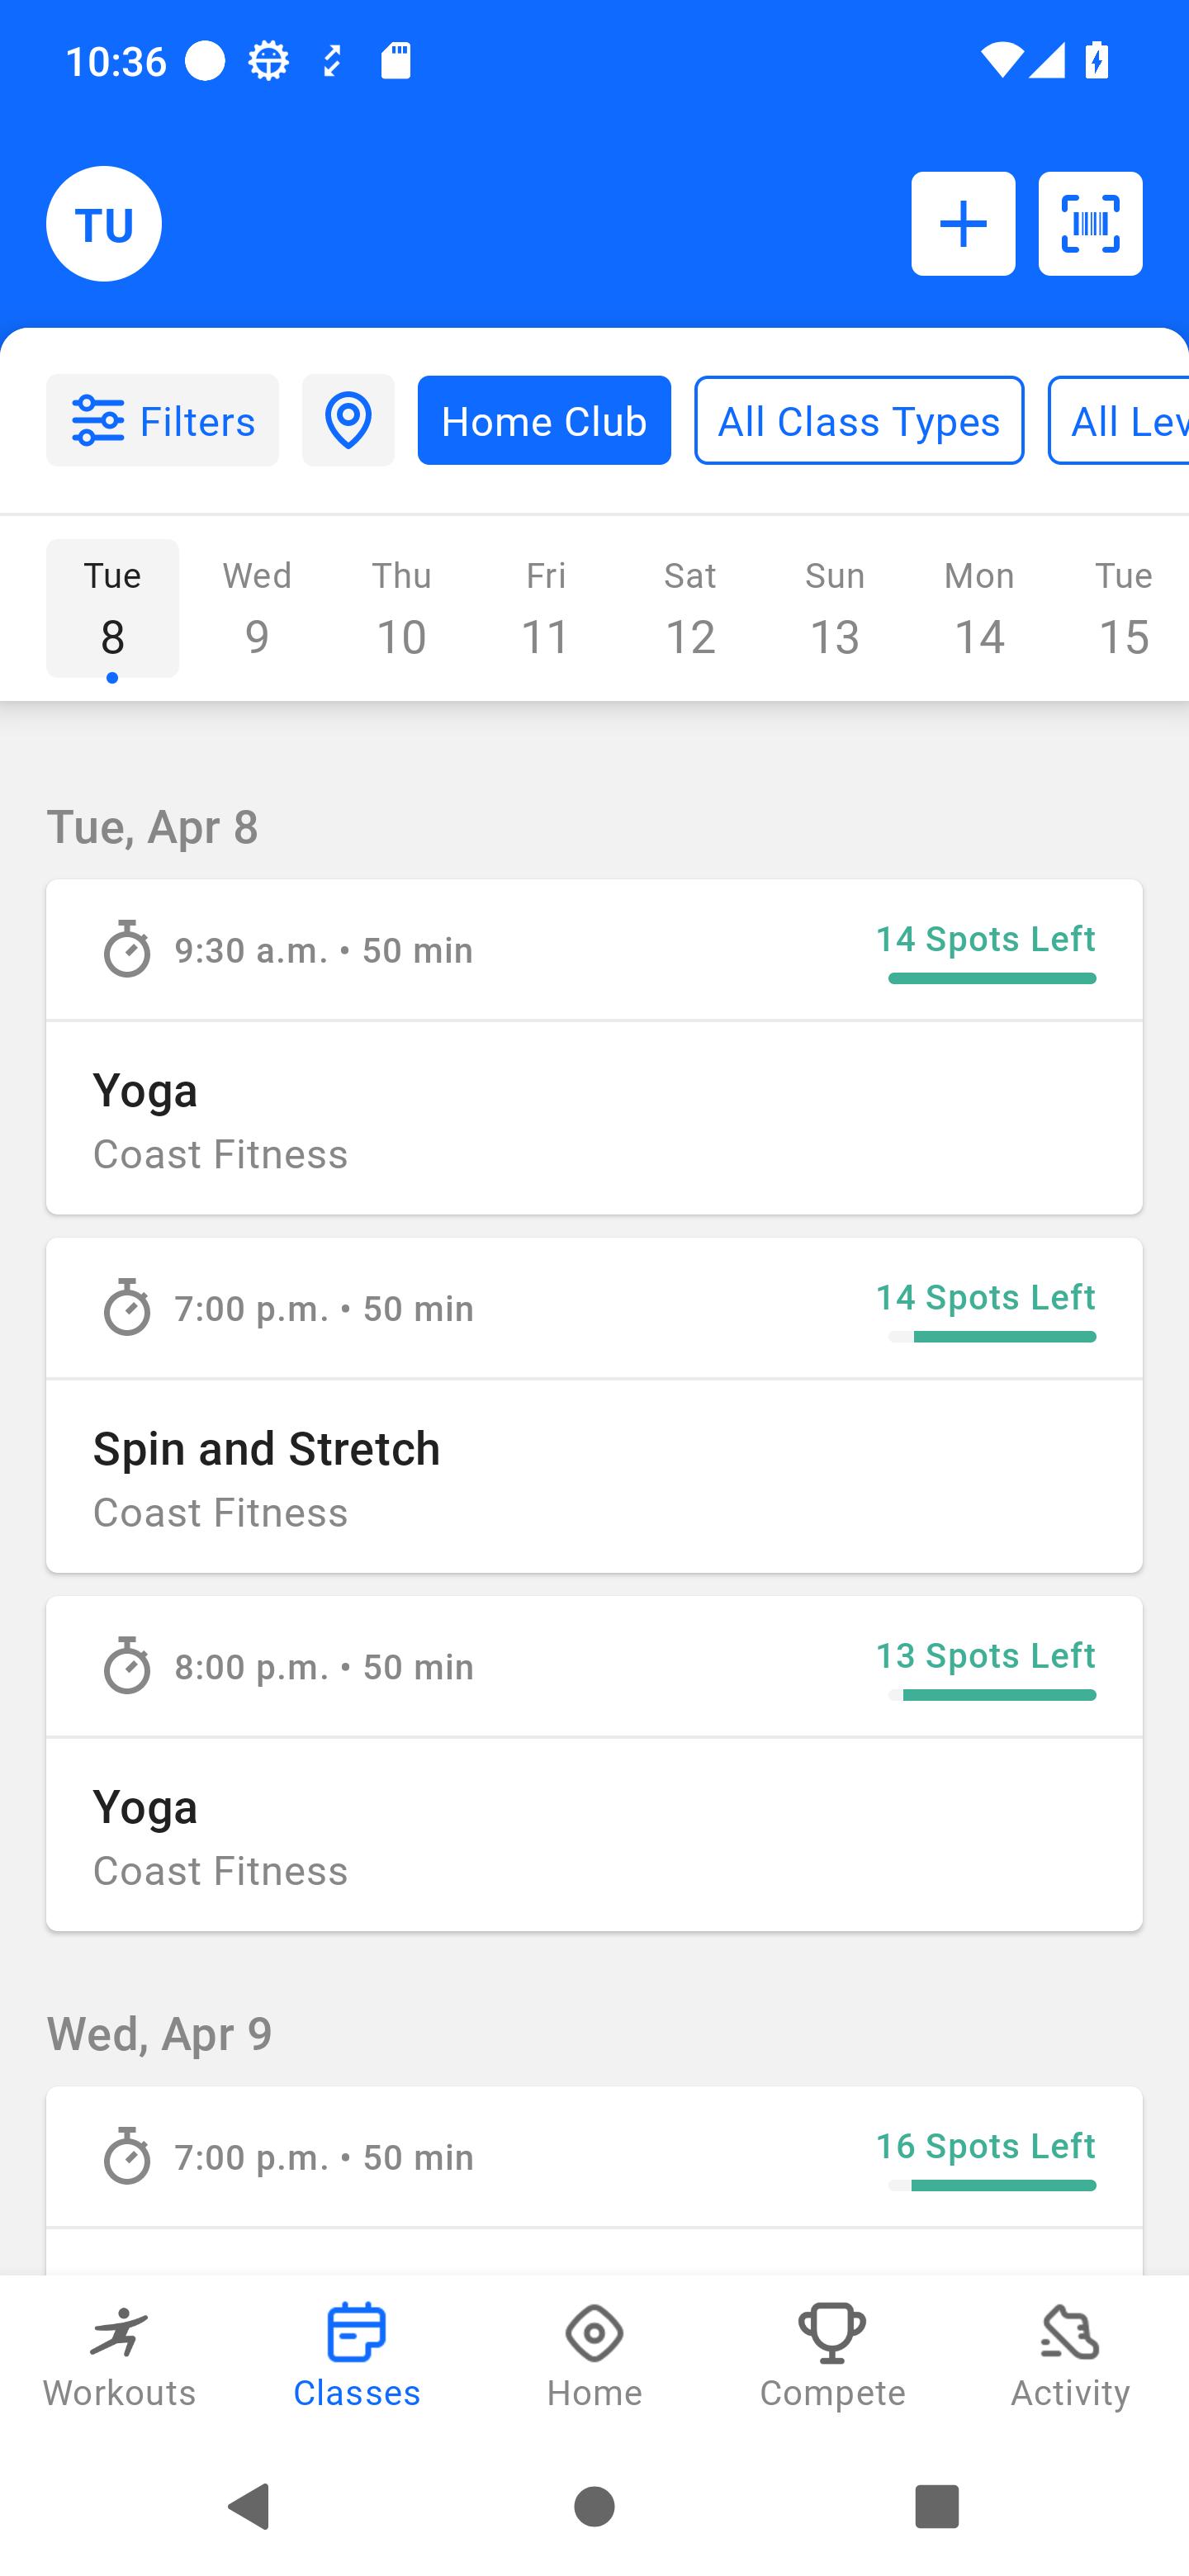Tap the location pin icon
This screenshot has width=1189, height=2576.
pos(348,420)
